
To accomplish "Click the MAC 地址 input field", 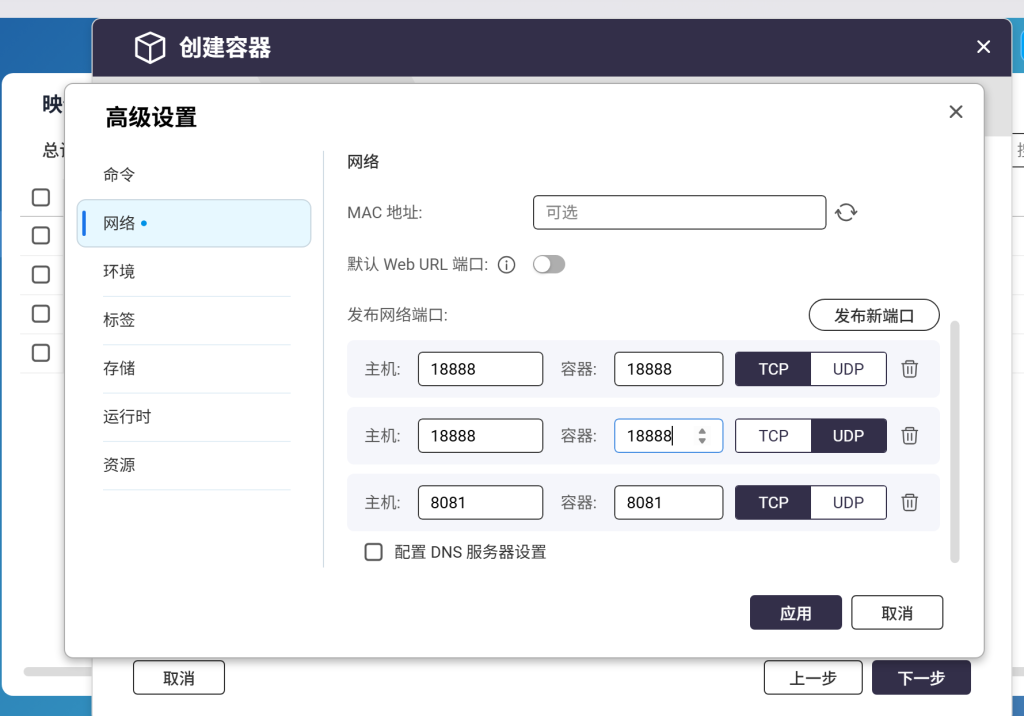I will tap(679, 212).
